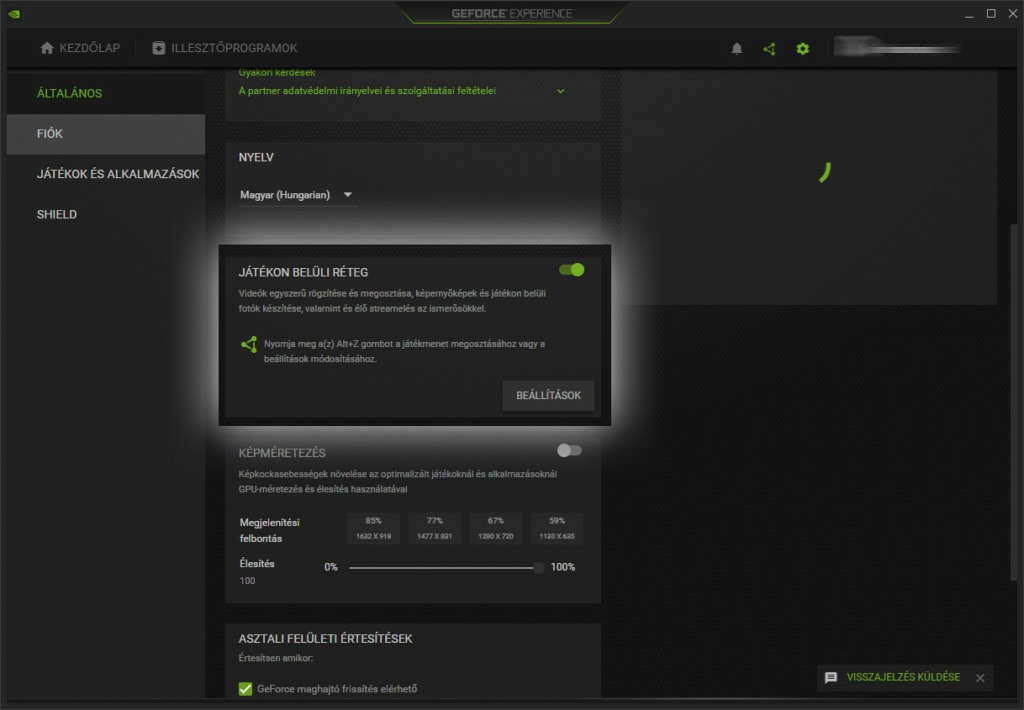This screenshot has height=710, width=1024.
Task: Click the Megjelenítési felbontás label
Action: [x=270, y=530]
